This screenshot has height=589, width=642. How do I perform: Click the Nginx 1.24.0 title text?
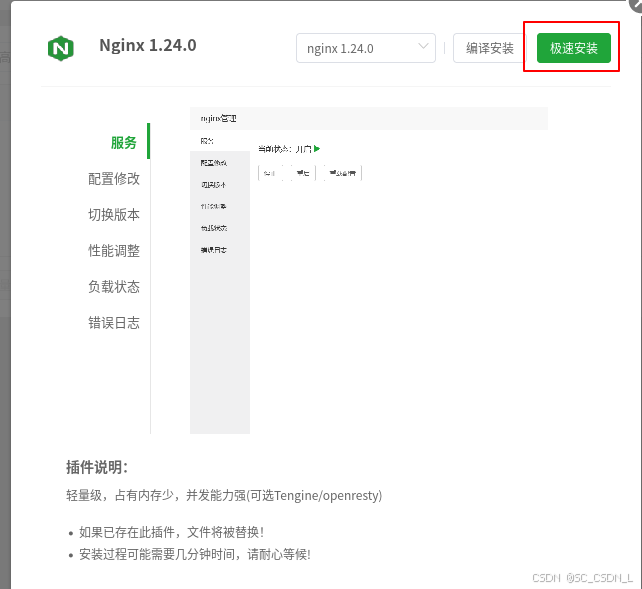[148, 45]
